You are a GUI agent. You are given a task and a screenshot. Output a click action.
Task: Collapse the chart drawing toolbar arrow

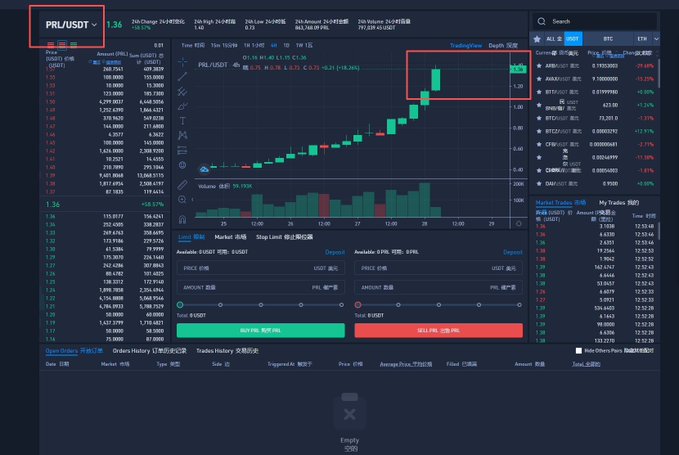(x=192, y=200)
